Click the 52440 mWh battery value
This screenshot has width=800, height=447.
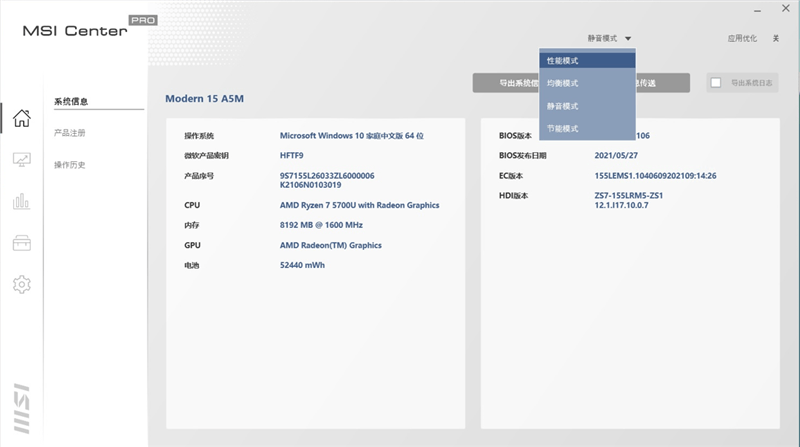click(302, 265)
